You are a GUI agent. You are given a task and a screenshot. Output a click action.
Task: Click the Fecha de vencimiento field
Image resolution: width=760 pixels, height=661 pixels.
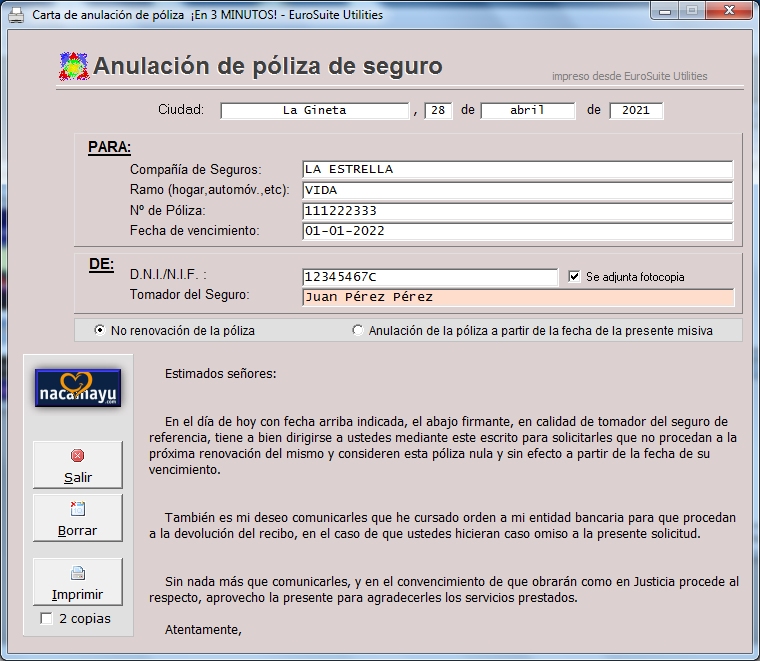coord(517,231)
